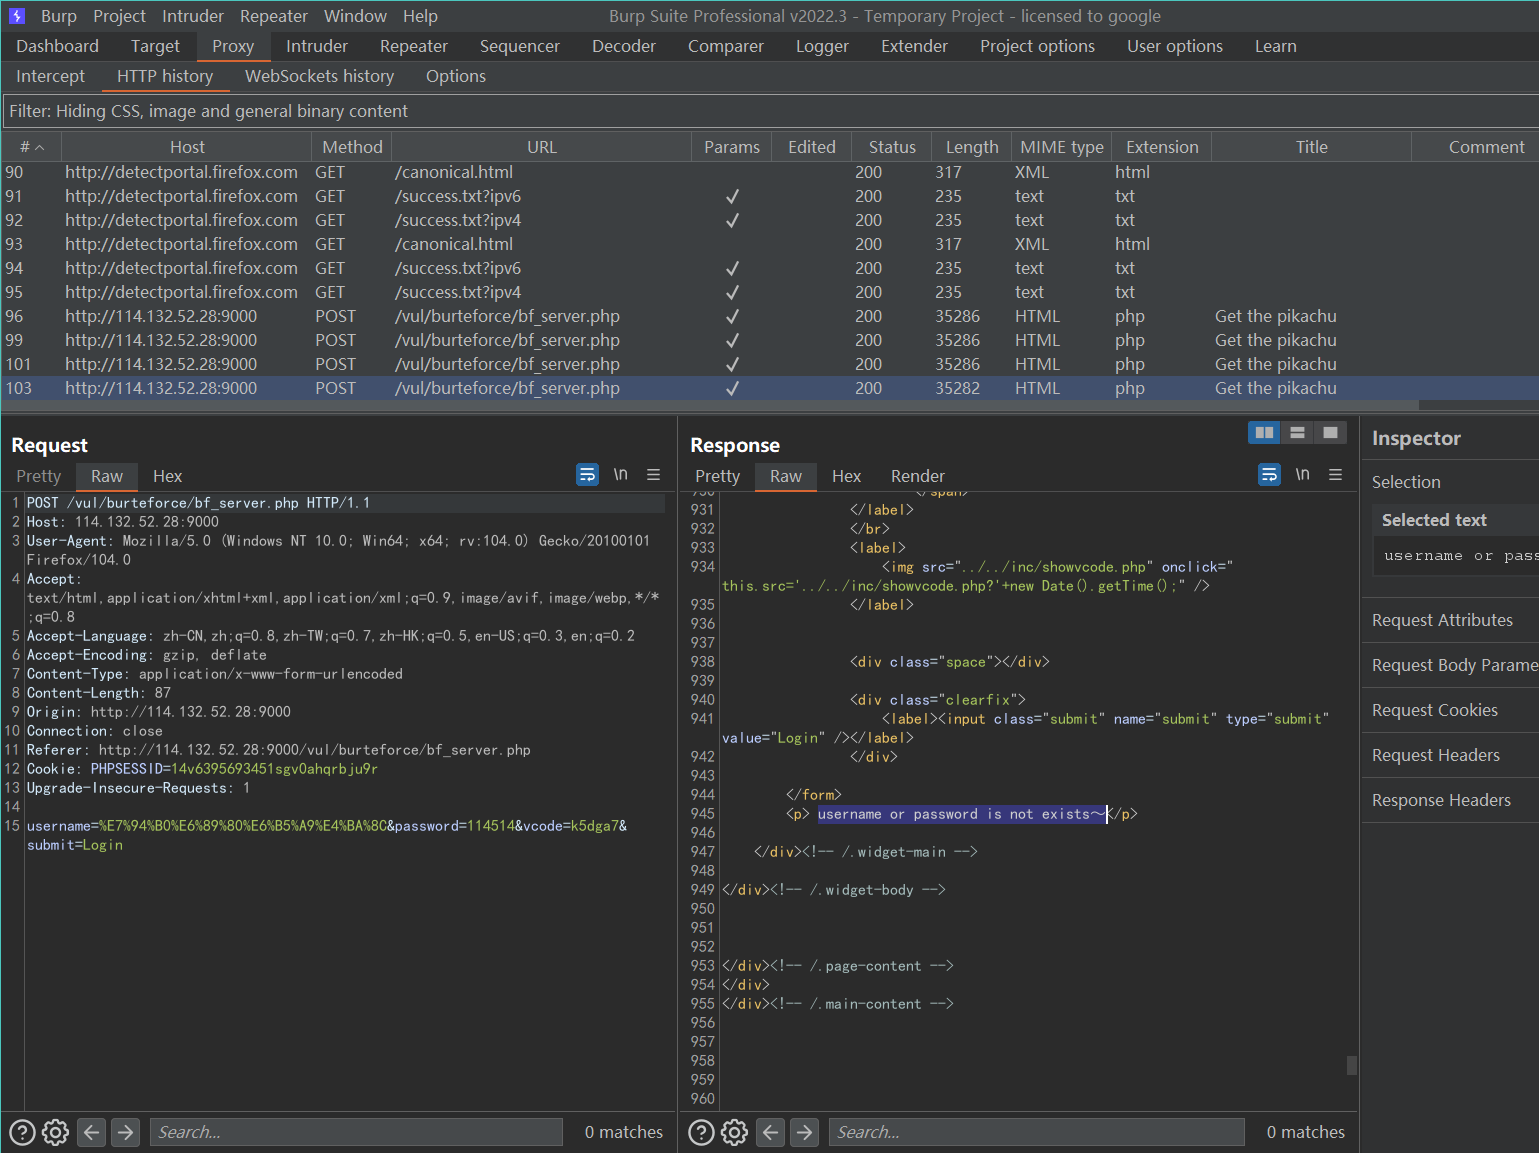Open the Learn tab
The width and height of the screenshot is (1539, 1153).
click(1275, 46)
